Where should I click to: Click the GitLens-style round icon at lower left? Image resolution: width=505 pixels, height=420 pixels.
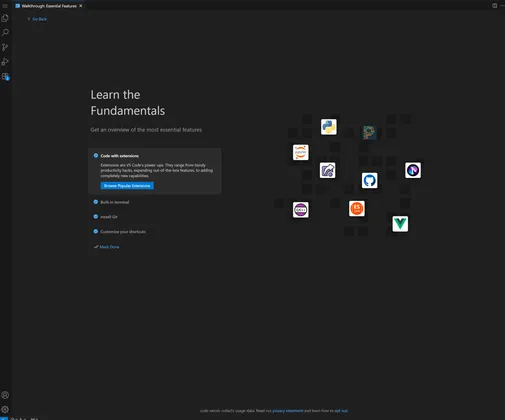pos(301,210)
